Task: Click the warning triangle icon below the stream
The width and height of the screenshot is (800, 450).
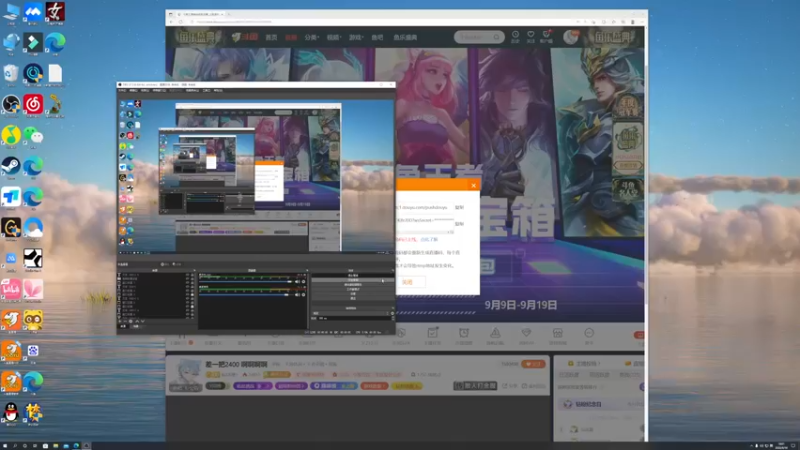Action: coord(495,334)
